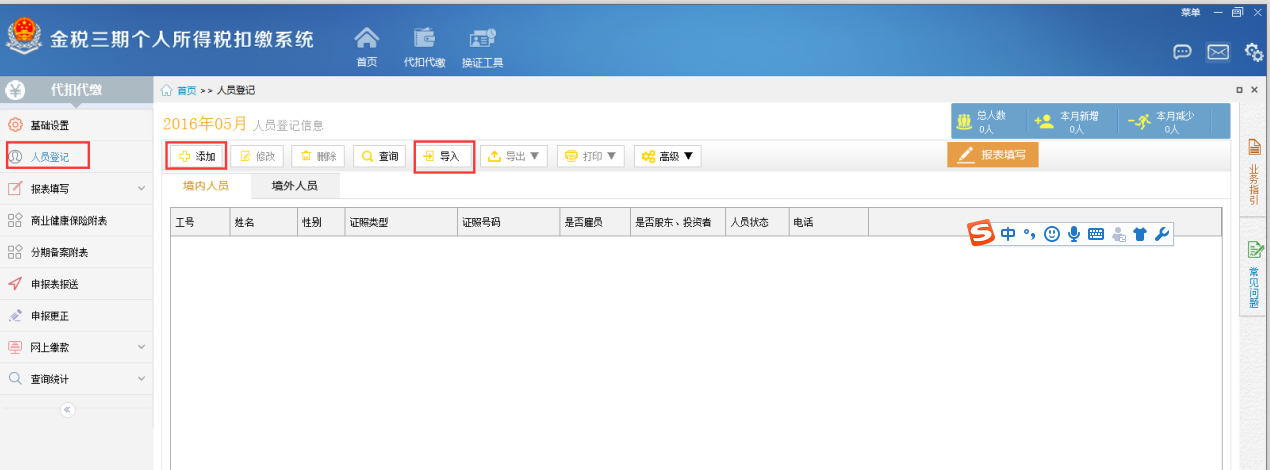Open the 常见问题 side panel
This screenshot has height=470, width=1270.
pos(1254,276)
